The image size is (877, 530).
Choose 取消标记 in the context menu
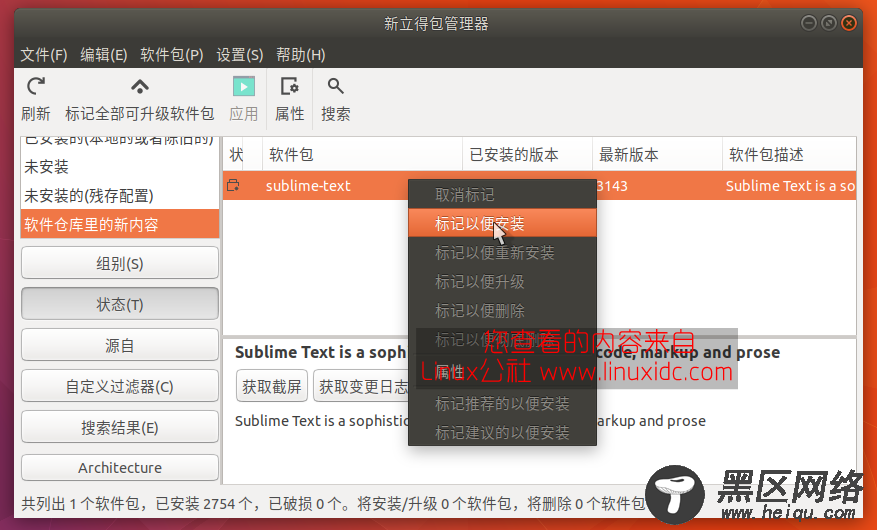(502, 195)
